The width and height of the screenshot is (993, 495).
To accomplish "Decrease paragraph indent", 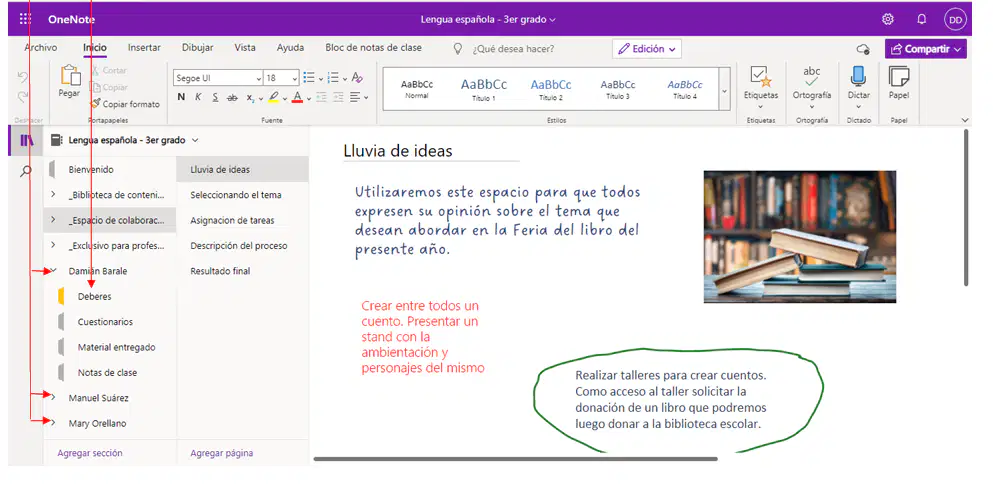I will (321, 97).
